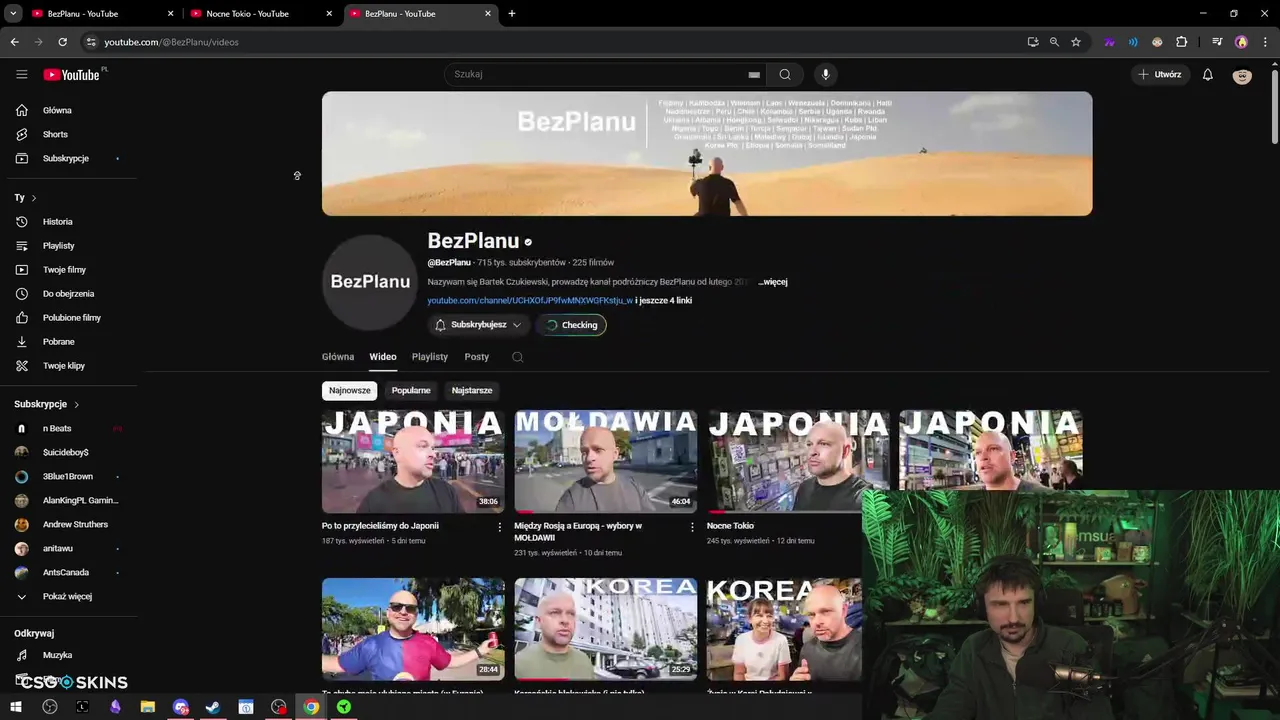This screenshot has height=720, width=1280.
Task: Open the Chrome three-dot menu
Action: (x=1266, y=42)
